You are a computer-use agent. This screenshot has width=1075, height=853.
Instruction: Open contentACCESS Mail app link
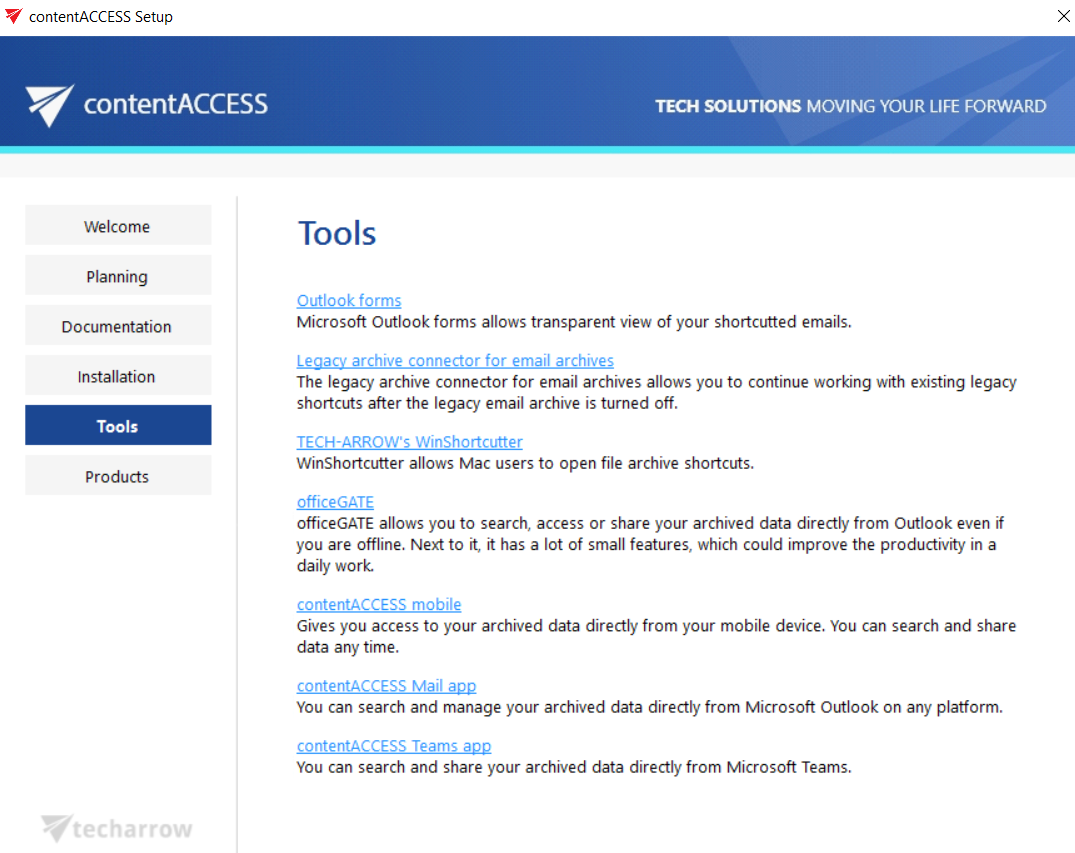click(386, 685)
